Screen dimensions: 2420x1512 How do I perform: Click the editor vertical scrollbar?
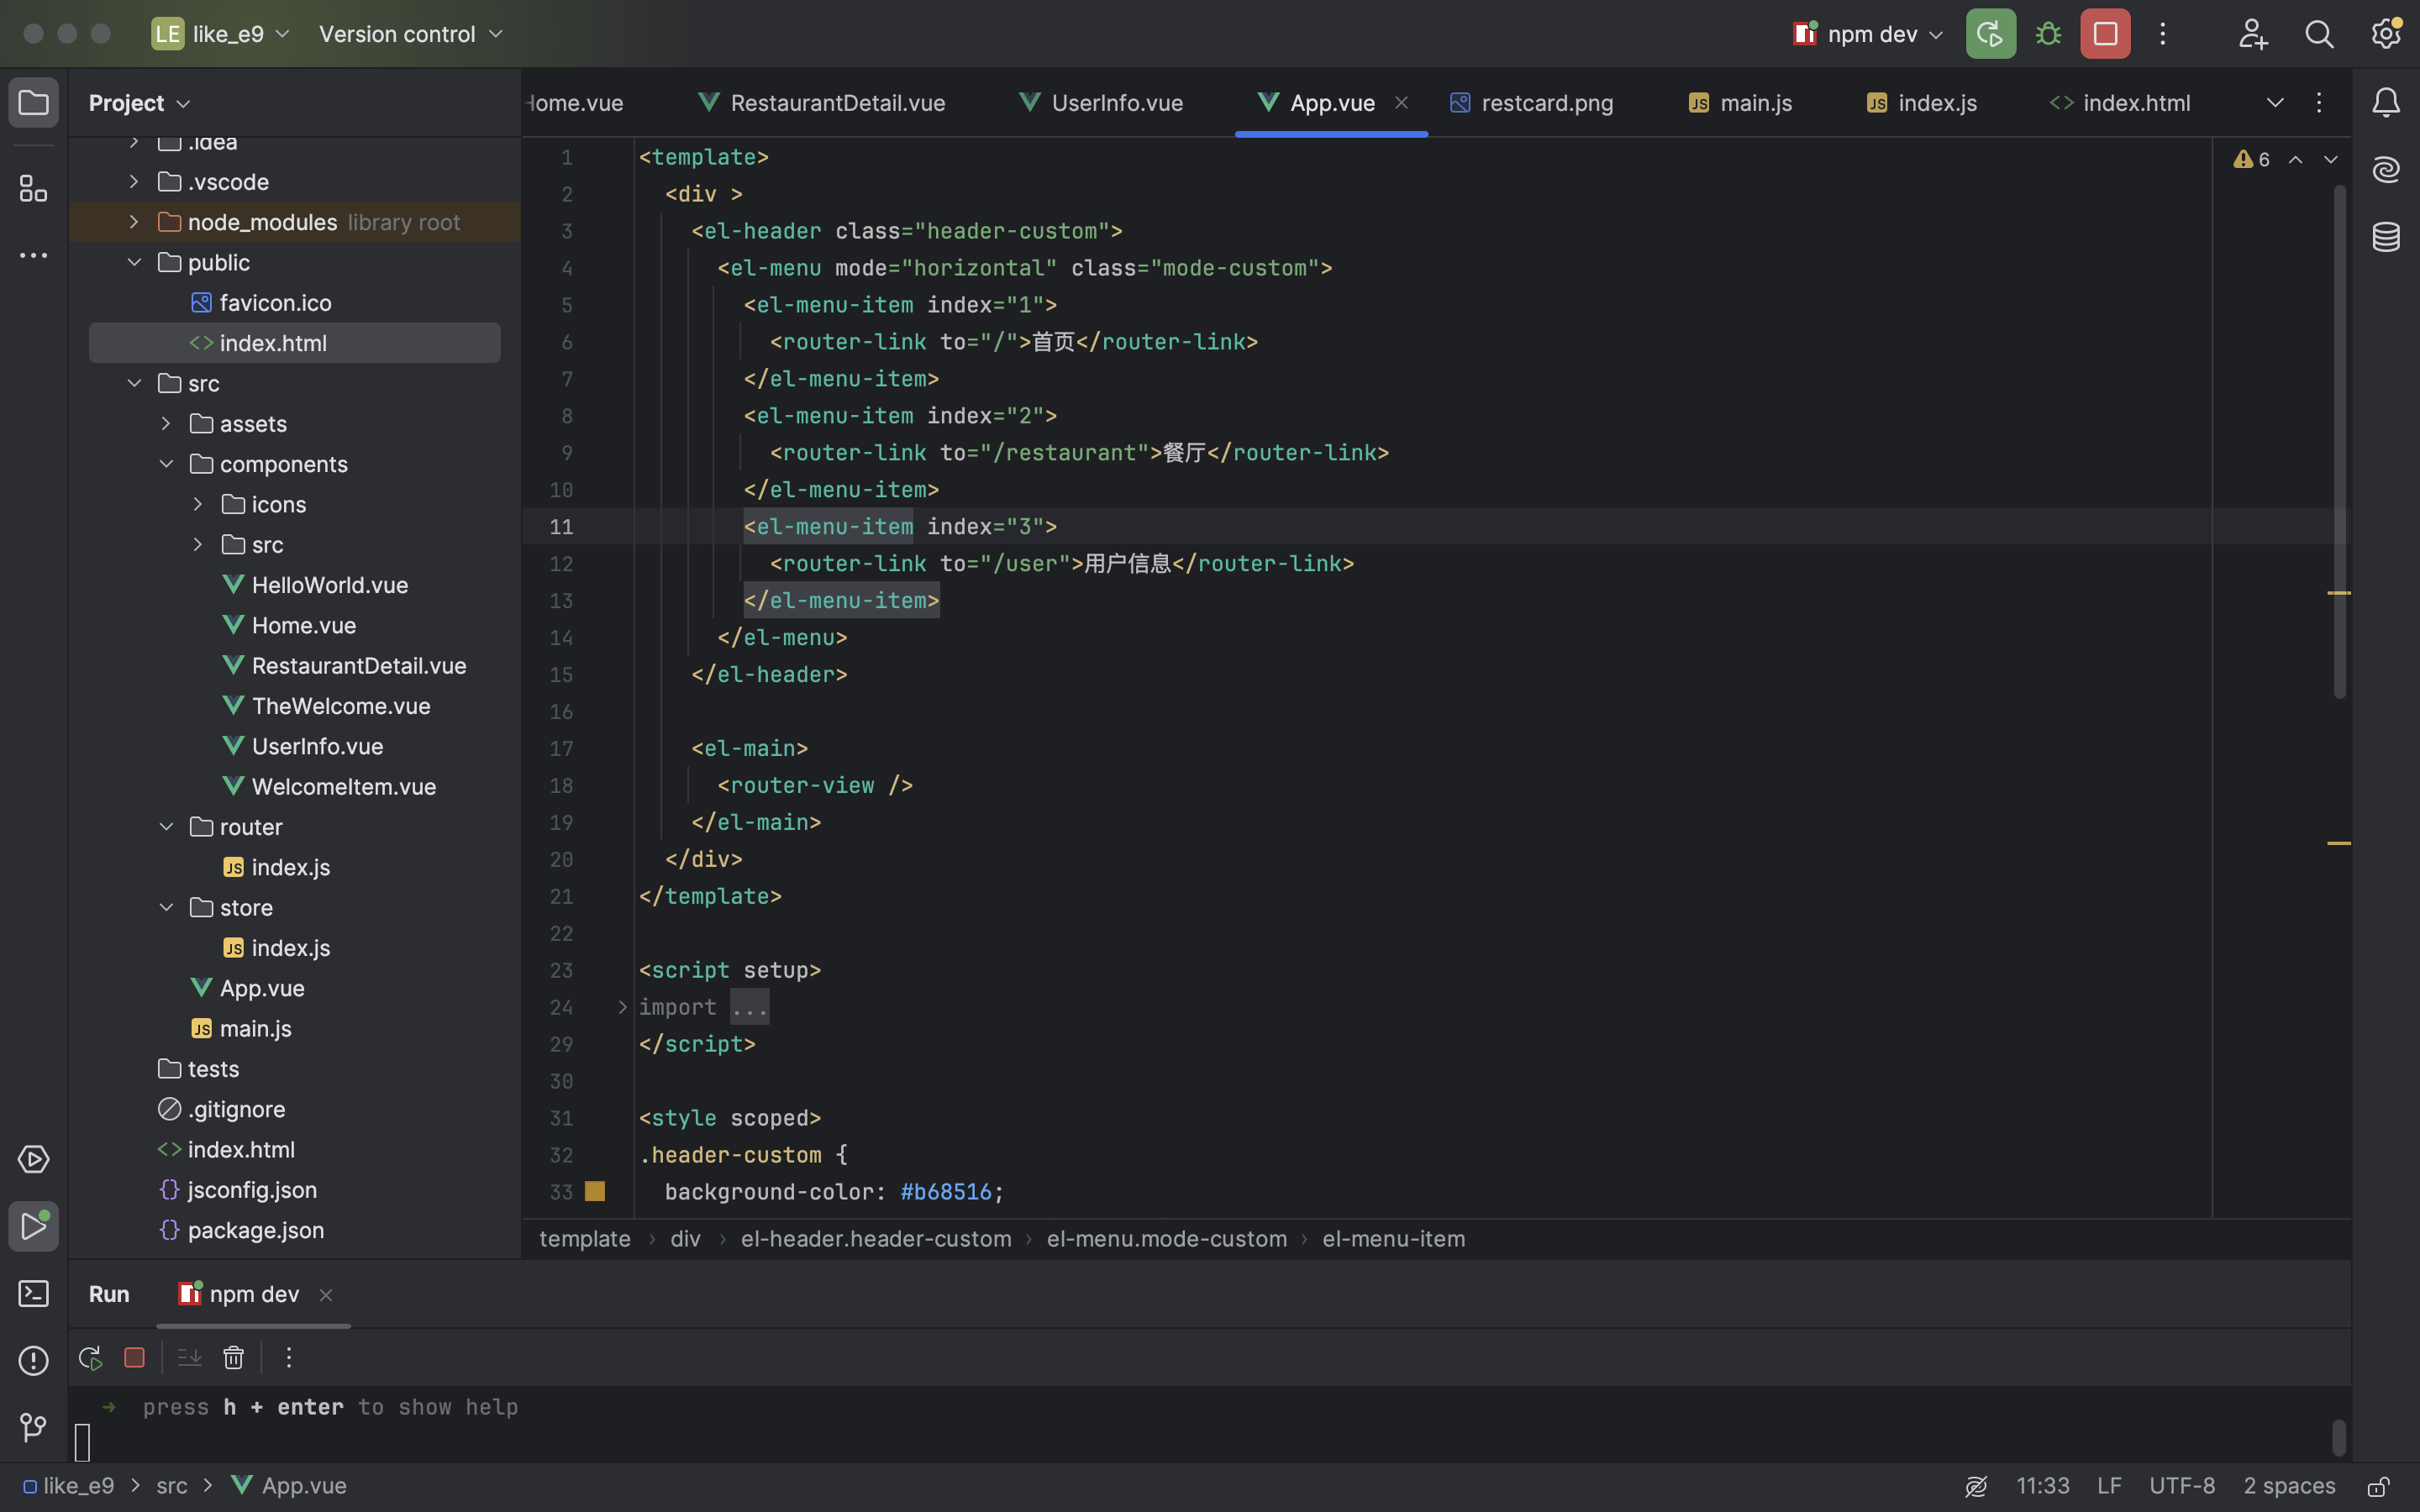tap(2339, 440)
